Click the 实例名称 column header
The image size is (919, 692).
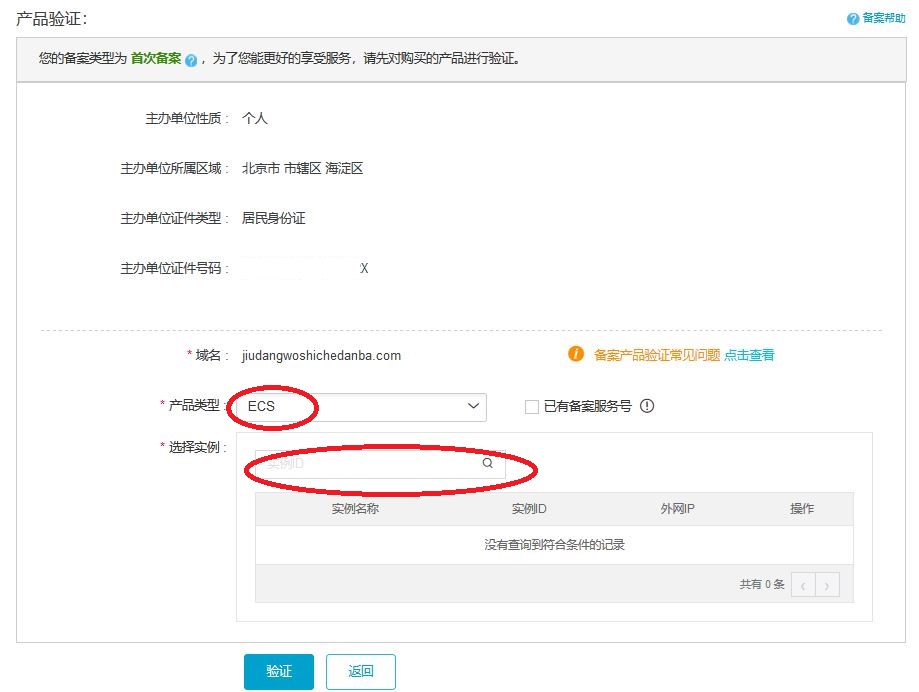pos(356,508)
